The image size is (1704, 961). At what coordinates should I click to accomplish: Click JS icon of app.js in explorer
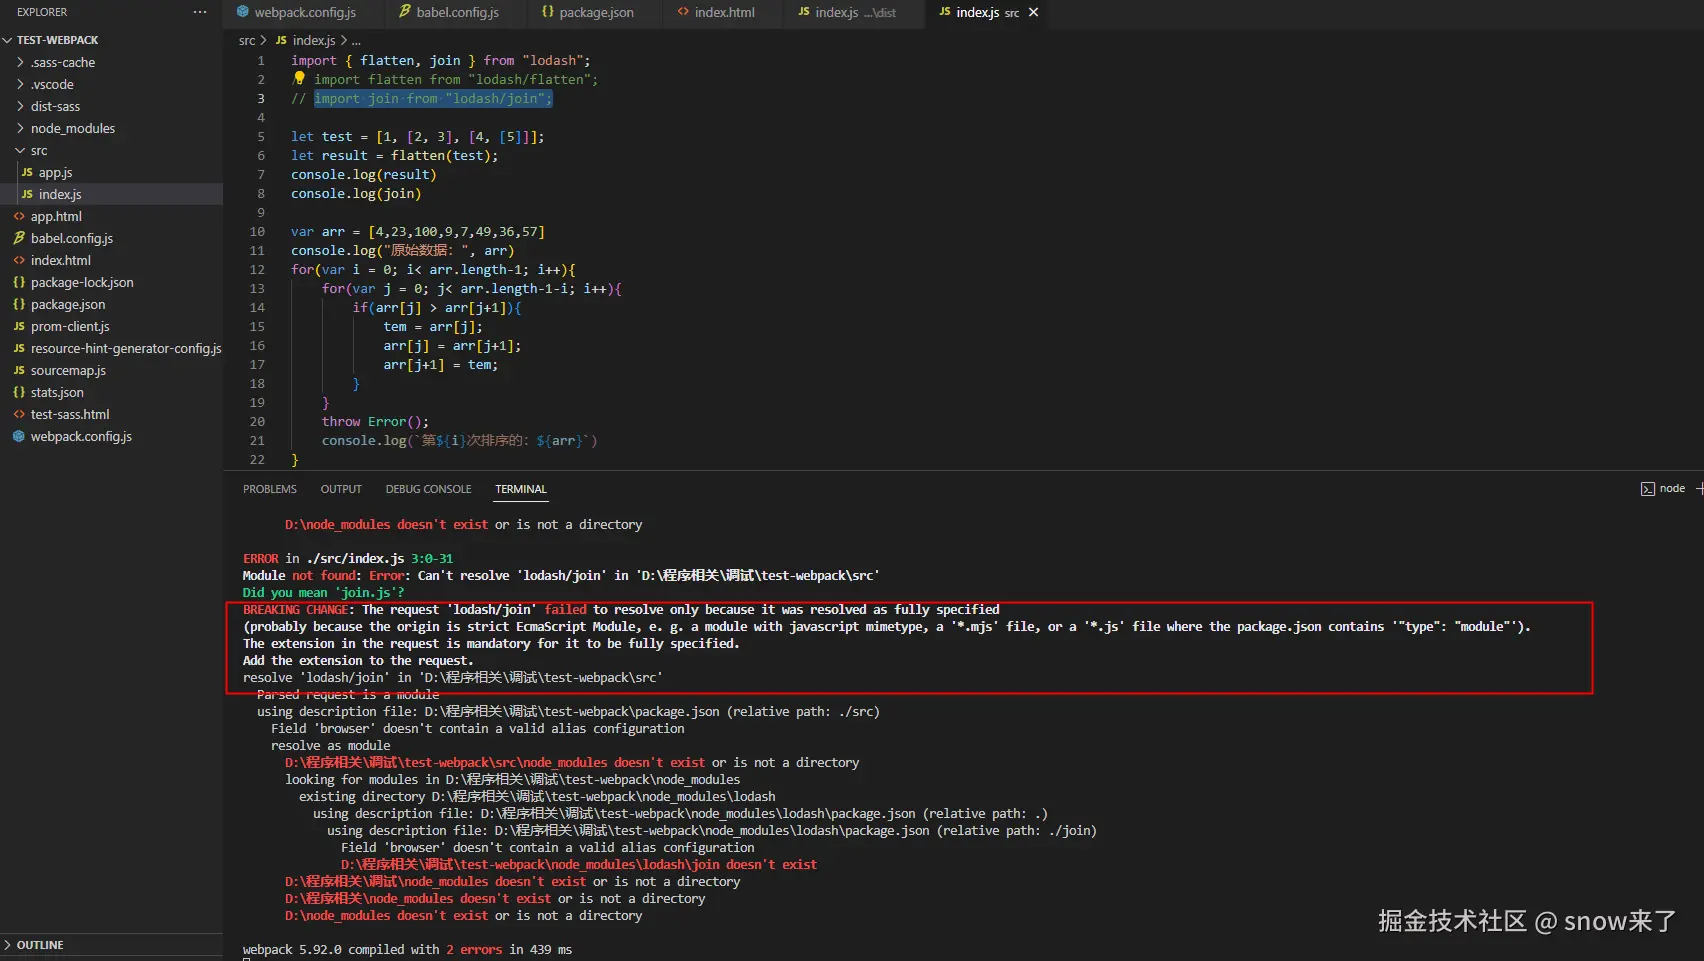click(x=27, y=172)
